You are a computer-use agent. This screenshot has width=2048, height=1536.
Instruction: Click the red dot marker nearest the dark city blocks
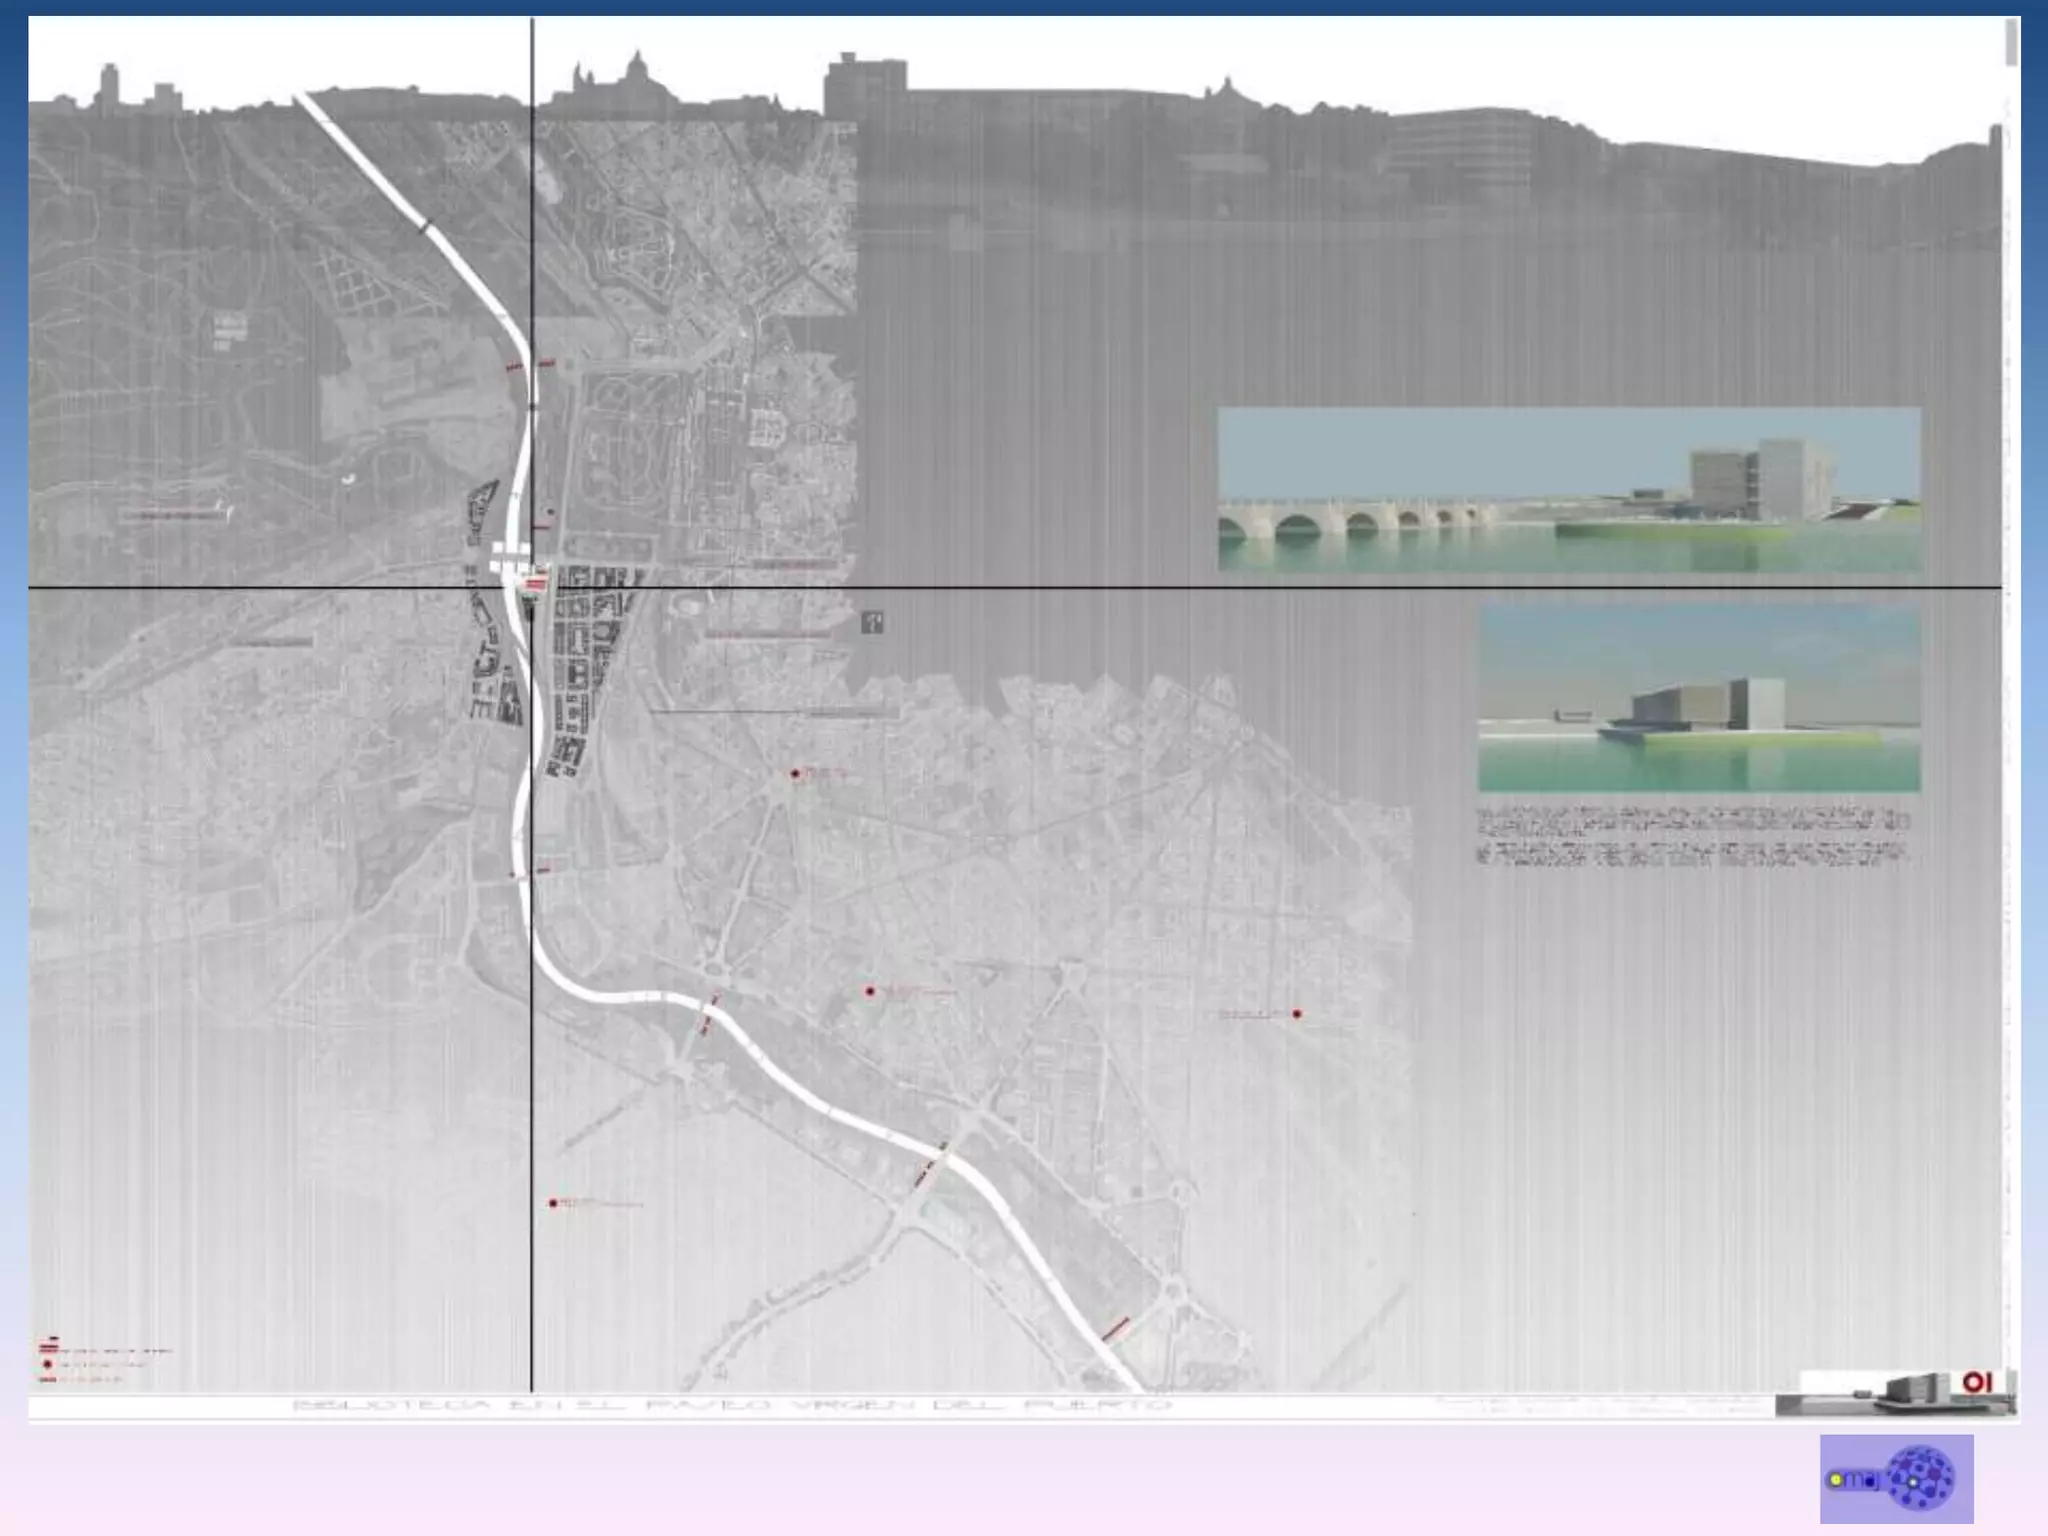click(x=795, y=773)
